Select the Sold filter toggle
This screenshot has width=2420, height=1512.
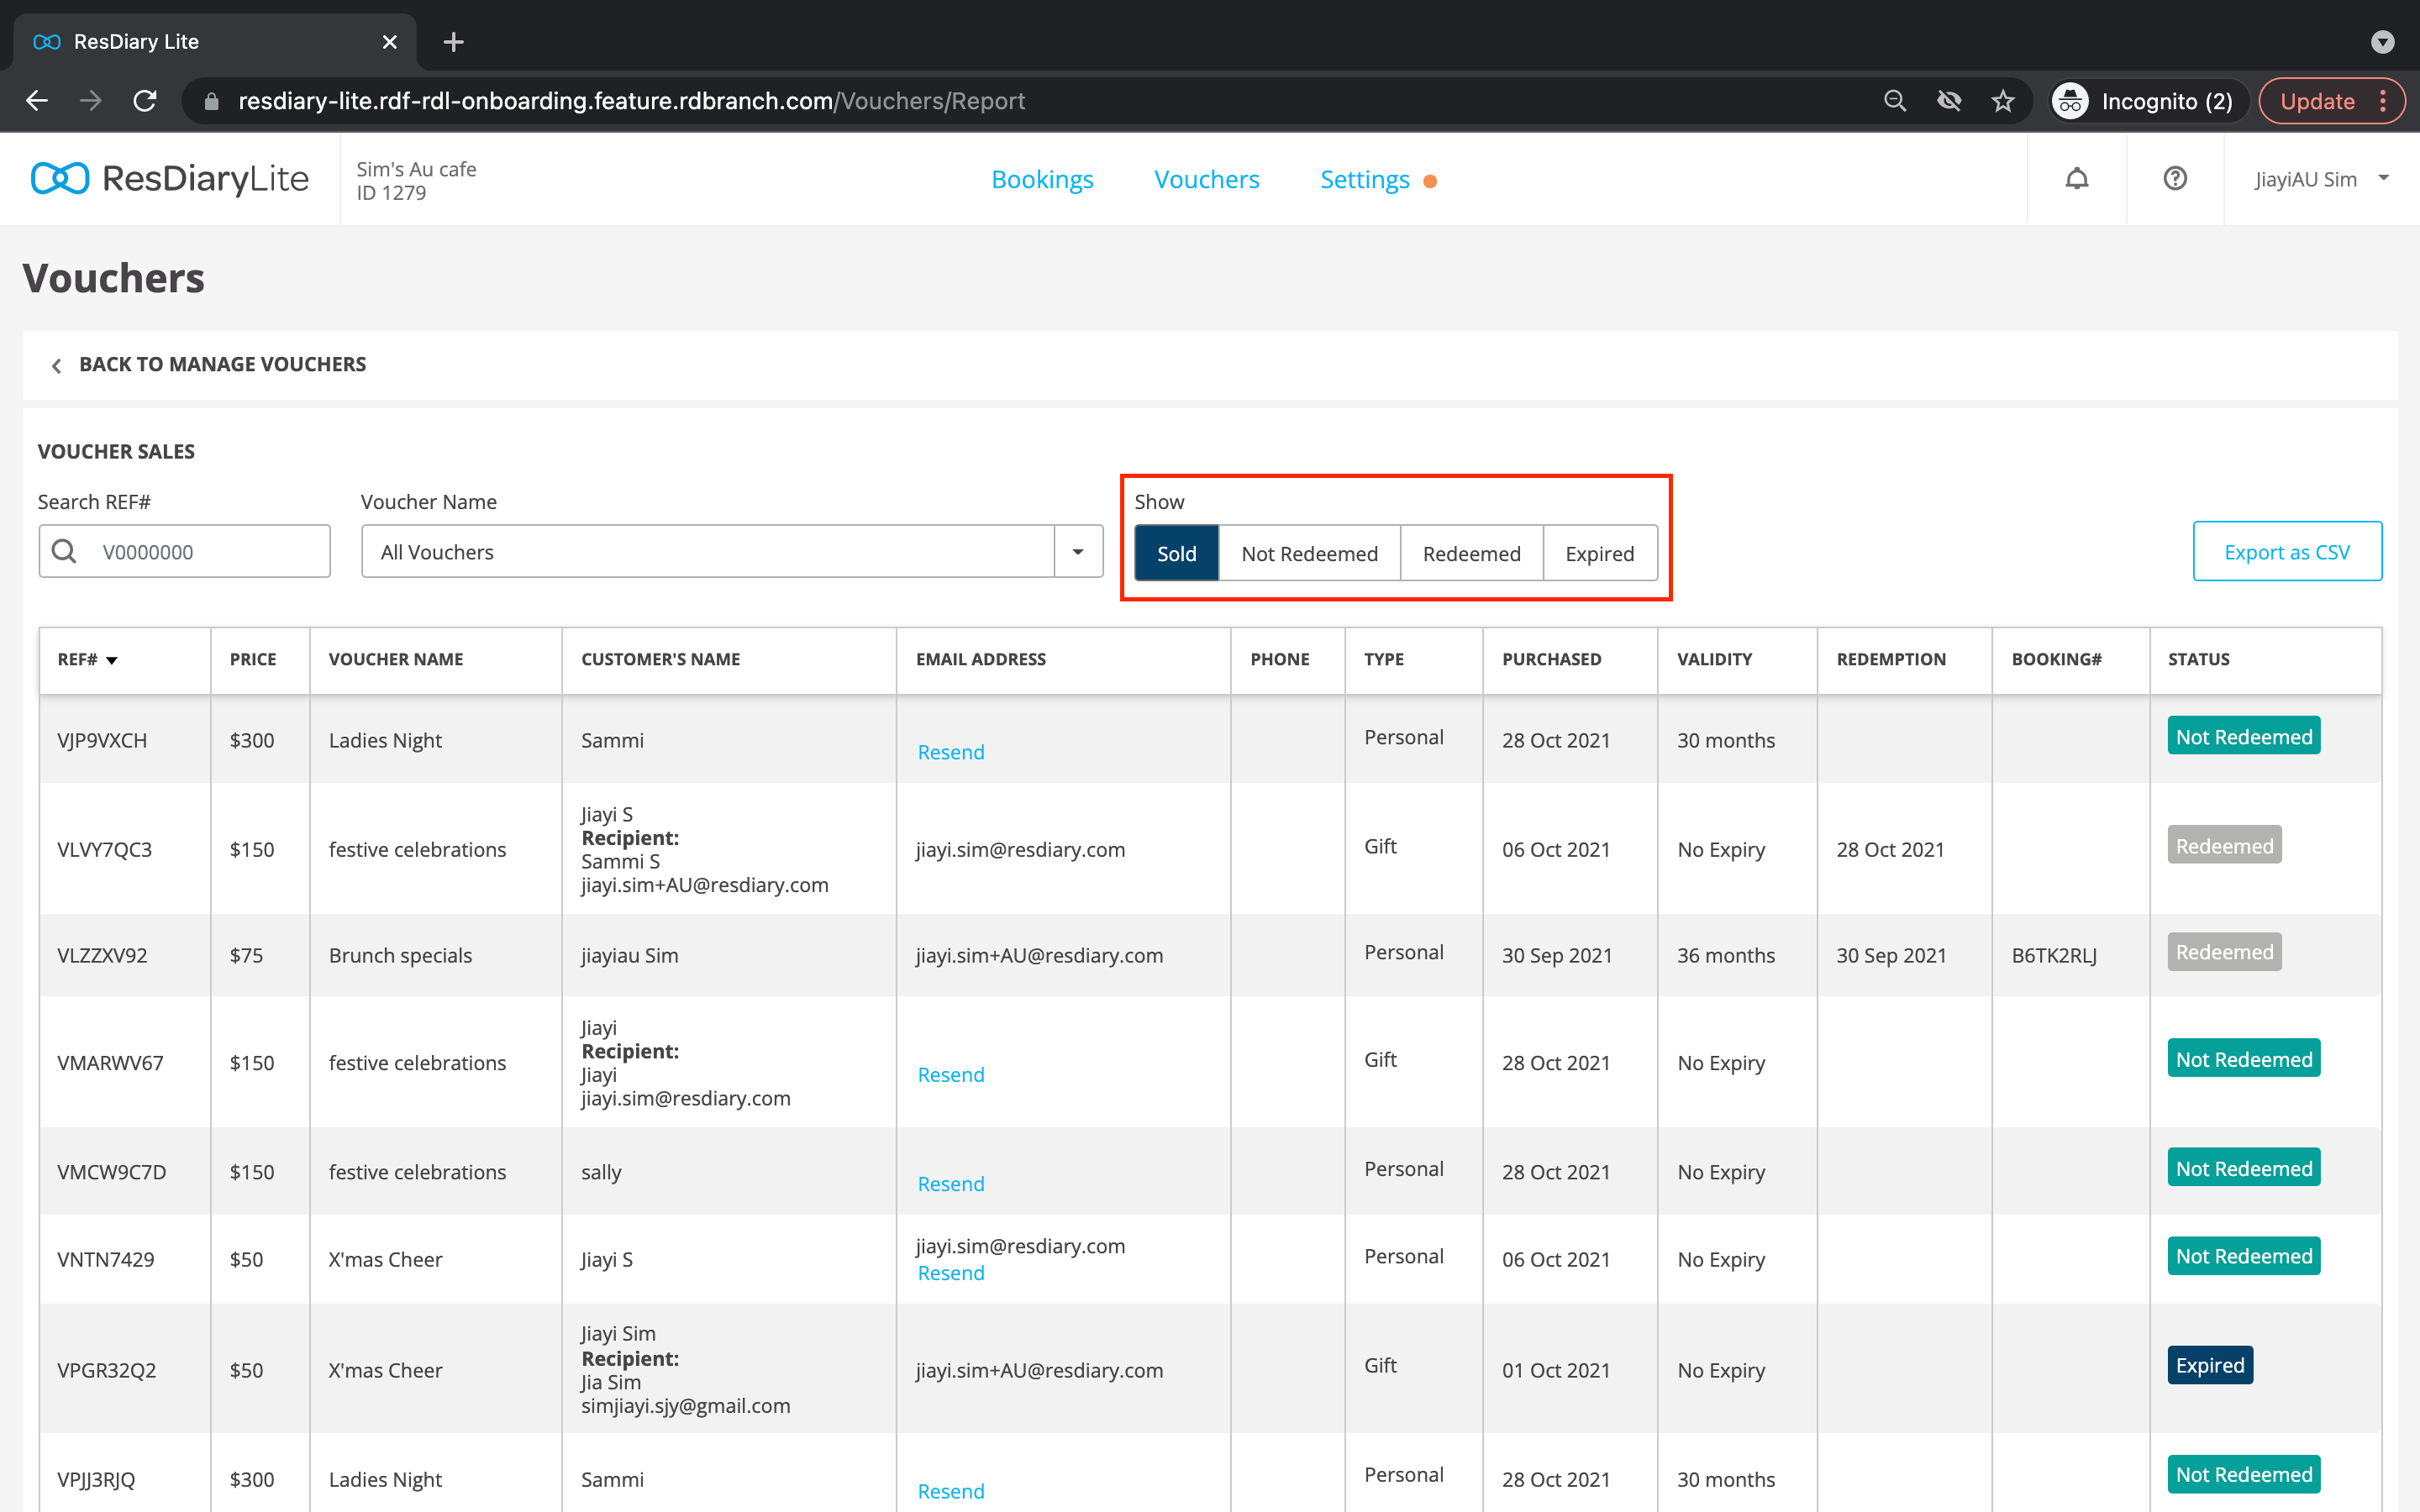[1176, 553]
